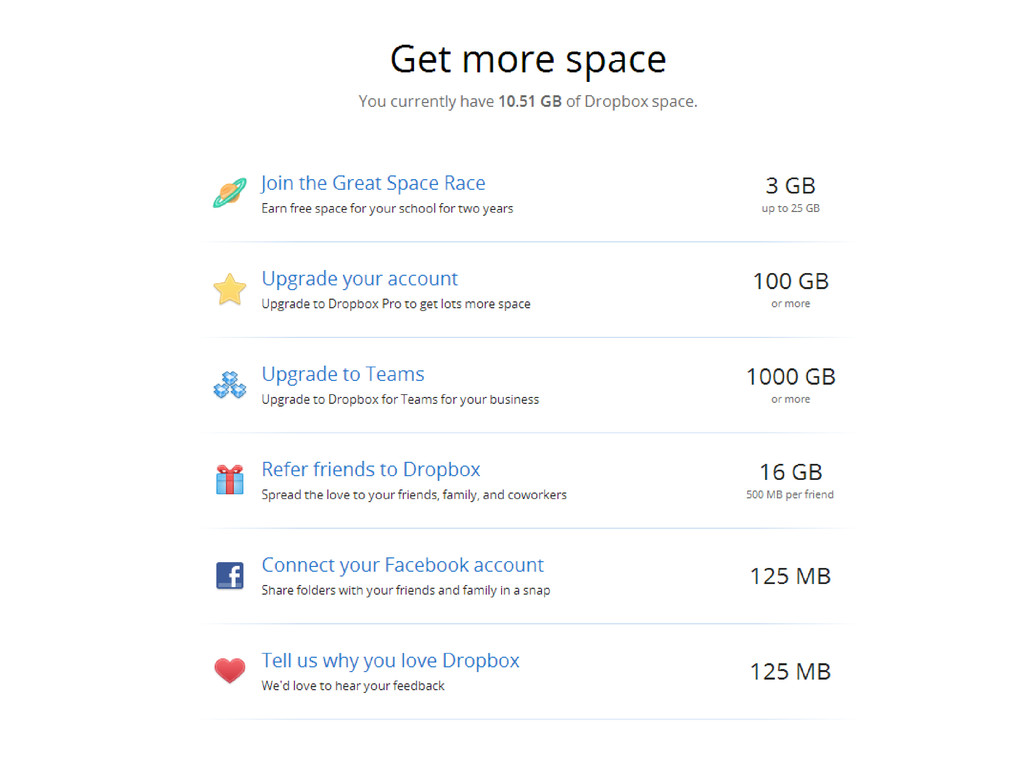Click the 16 GB referral amount

tap(791, 472)
